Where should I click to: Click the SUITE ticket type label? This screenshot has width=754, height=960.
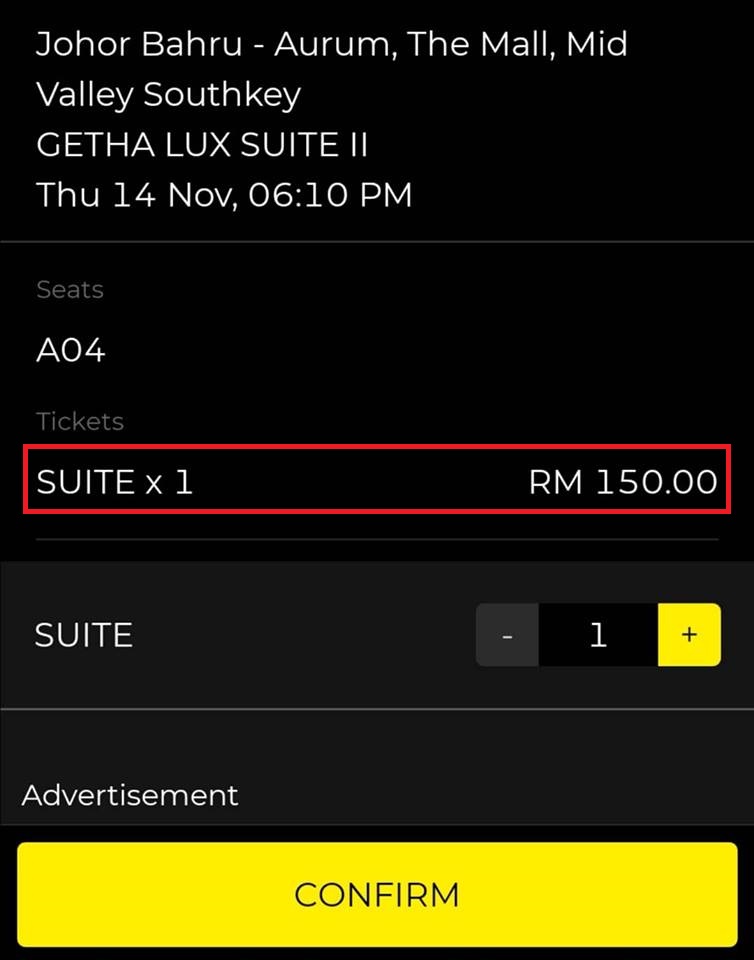(x=84, y=636)
